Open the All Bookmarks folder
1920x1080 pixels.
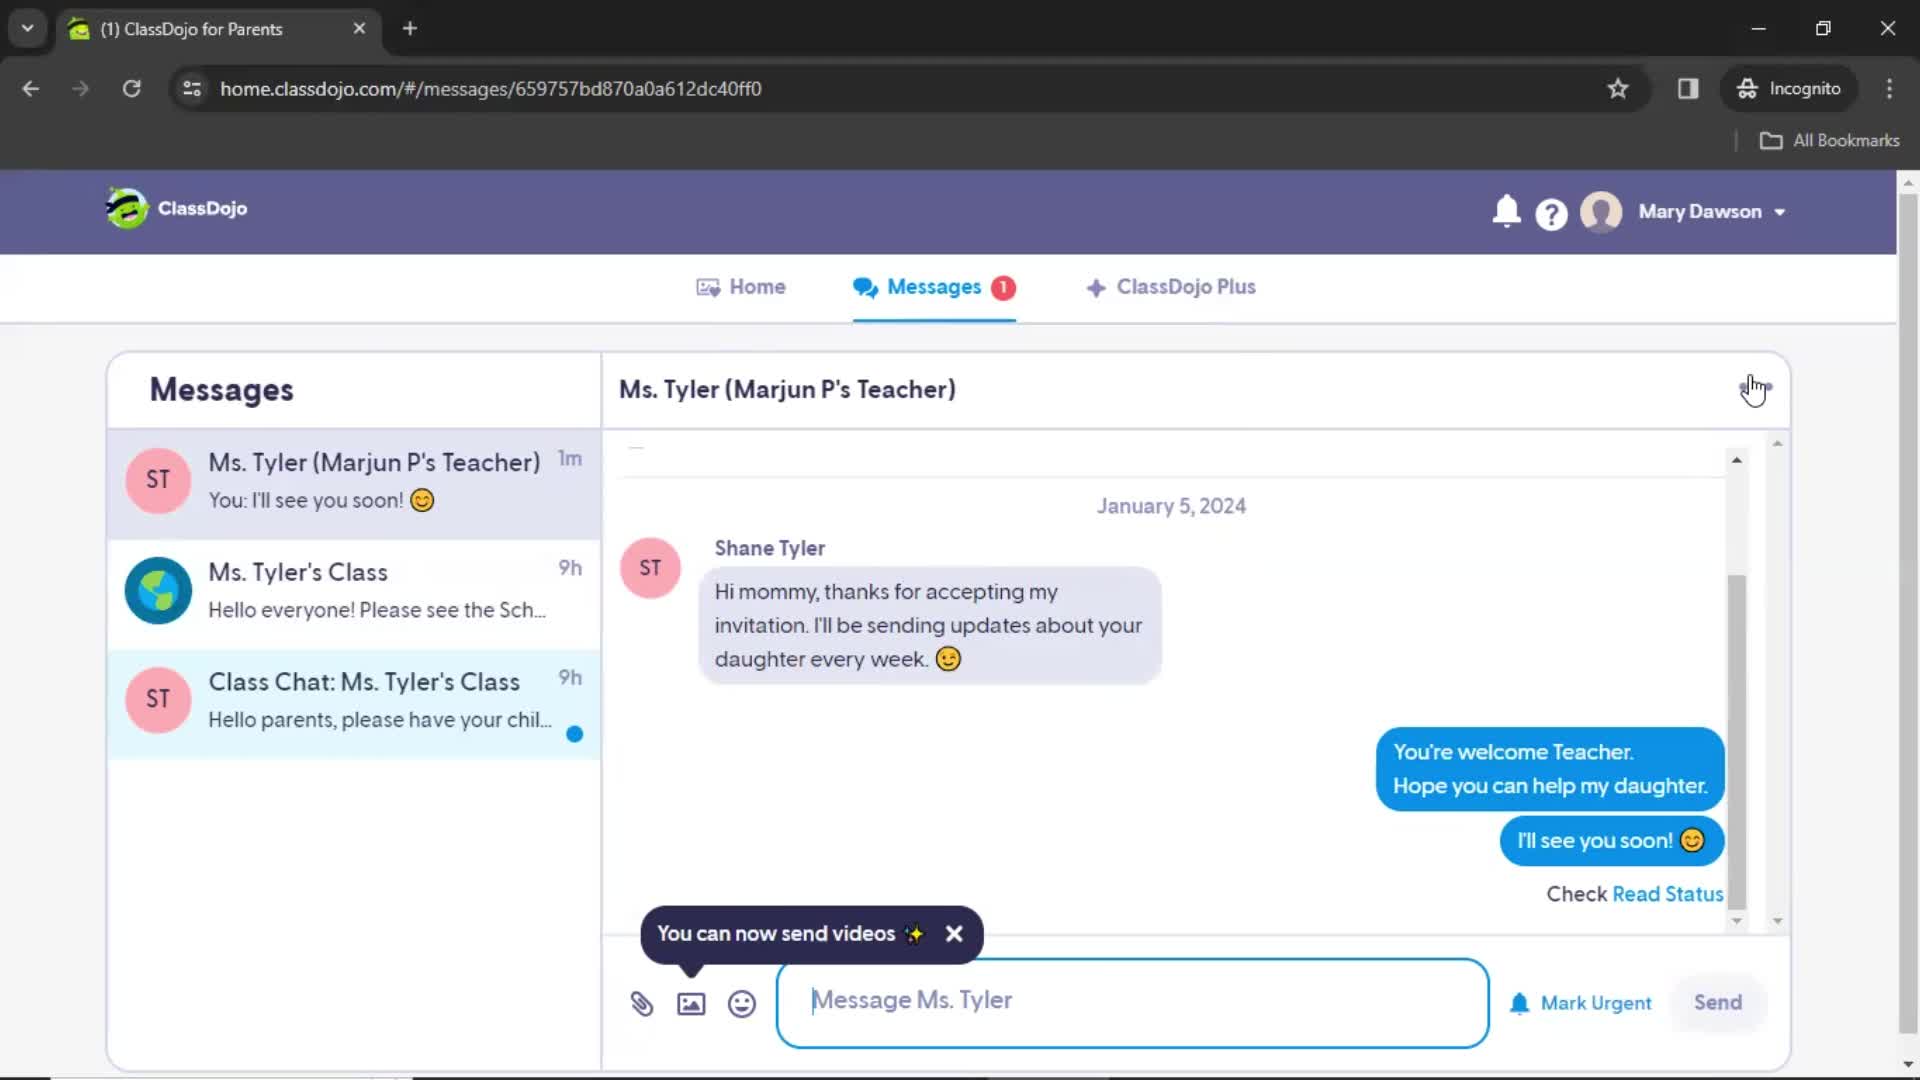(x=1829, y=141)
